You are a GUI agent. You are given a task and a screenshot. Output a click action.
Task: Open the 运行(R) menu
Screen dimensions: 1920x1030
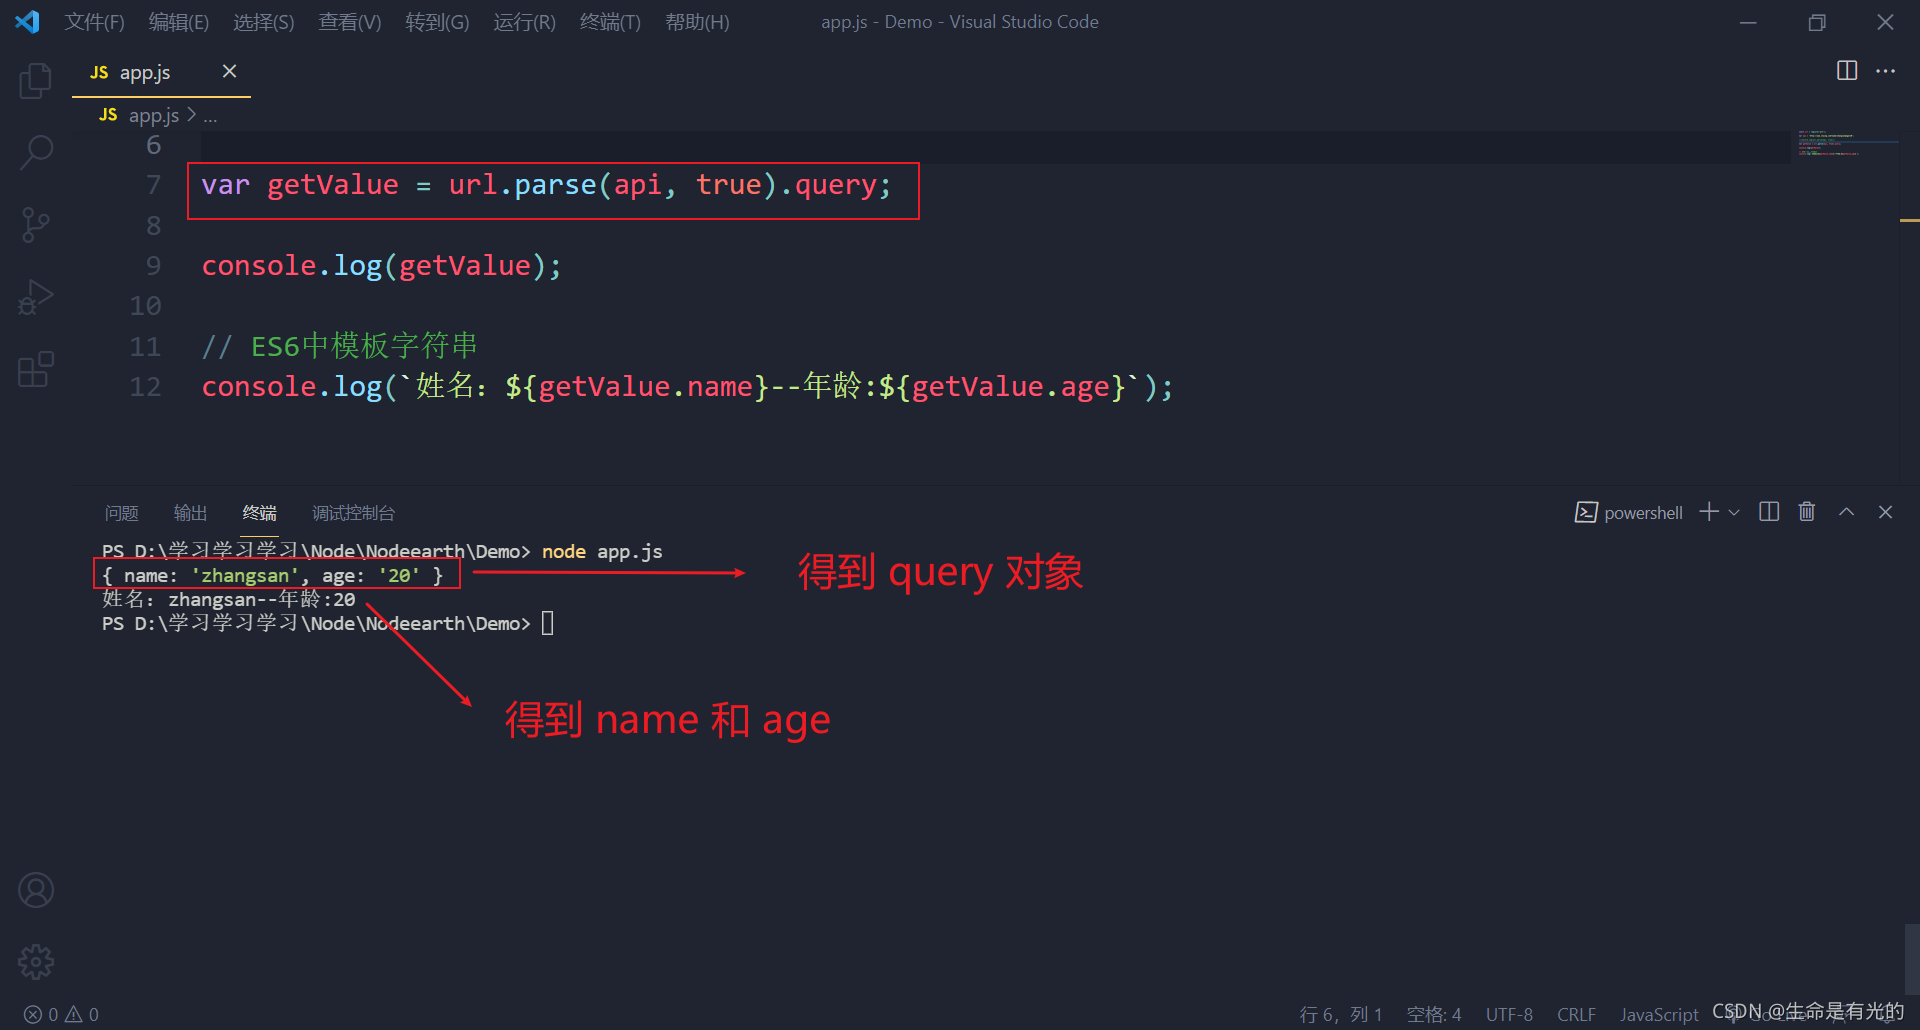click(x=524, y=22)
